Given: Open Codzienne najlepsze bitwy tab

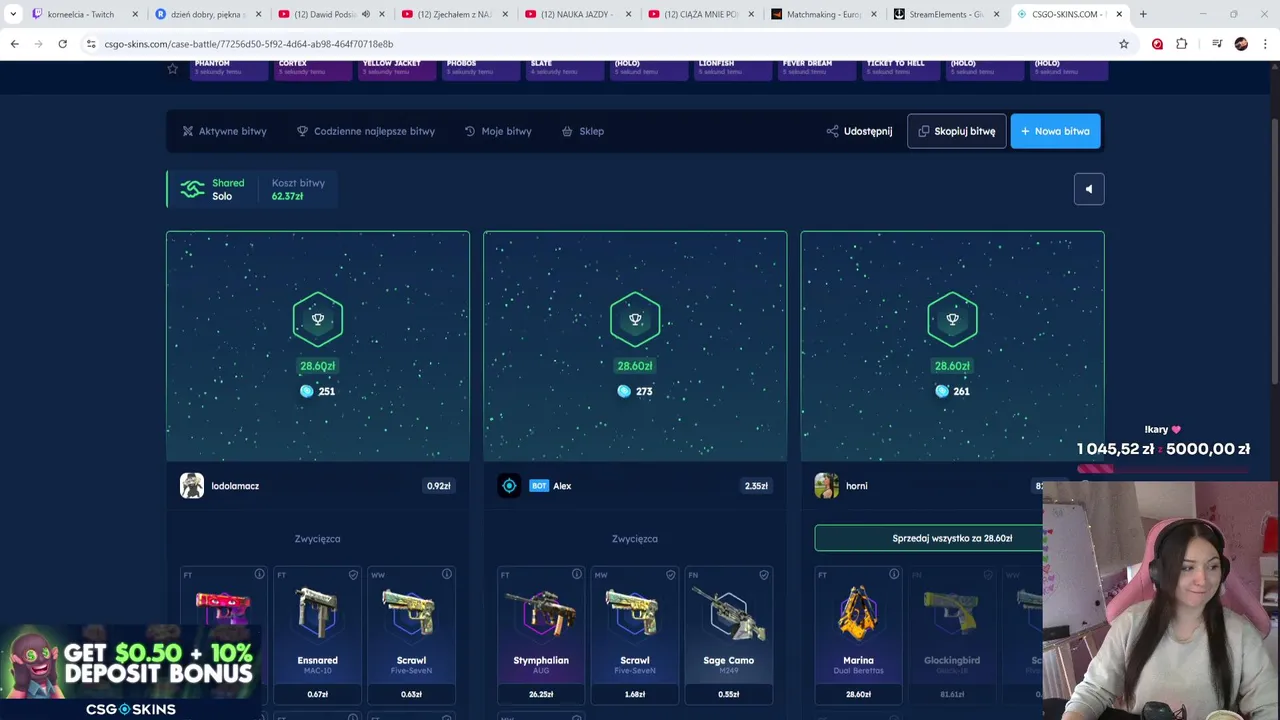Looking at the screenshot, I should (x=366, y=131).
